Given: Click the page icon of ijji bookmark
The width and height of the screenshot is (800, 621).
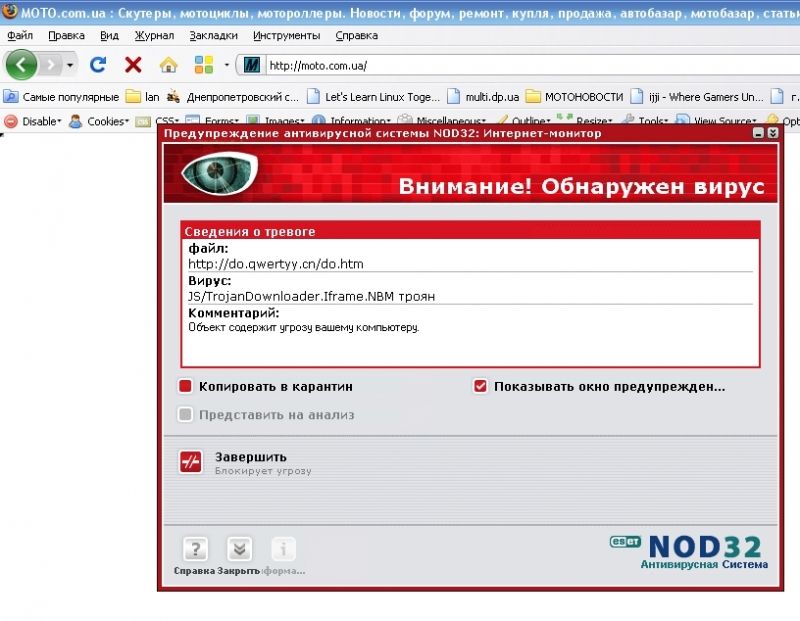Looking at the screenshot, I should tap(637, 96).
